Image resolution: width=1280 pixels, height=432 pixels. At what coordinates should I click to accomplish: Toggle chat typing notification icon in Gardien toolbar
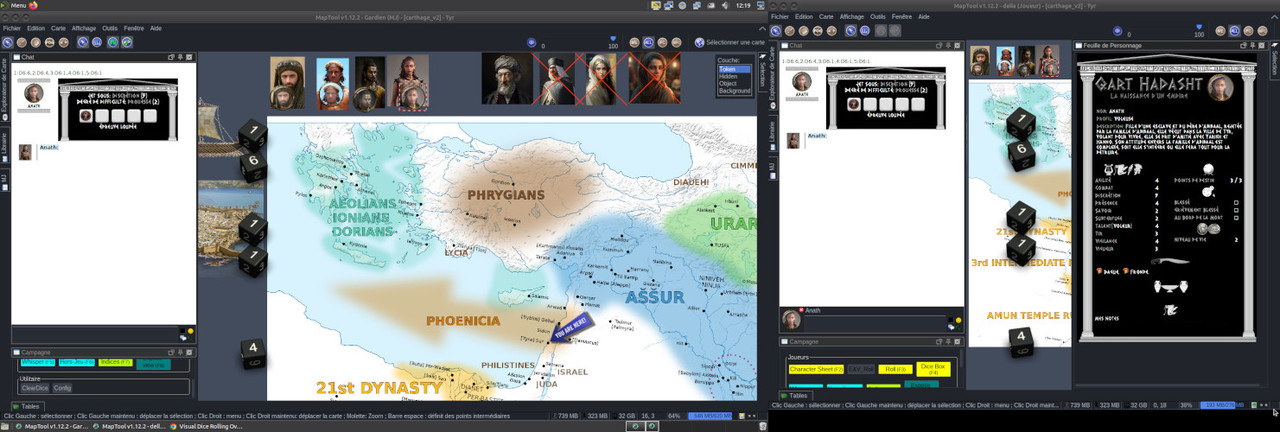tap(97, 42)
